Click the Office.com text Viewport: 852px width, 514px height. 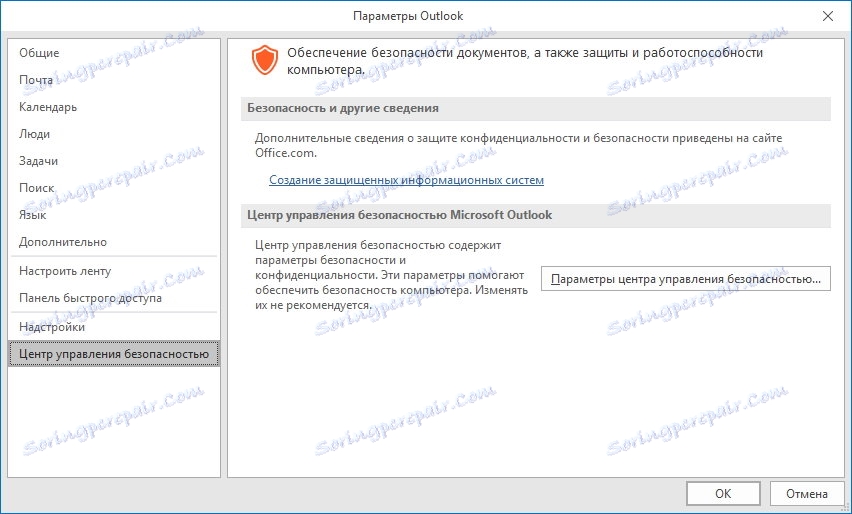286,153
